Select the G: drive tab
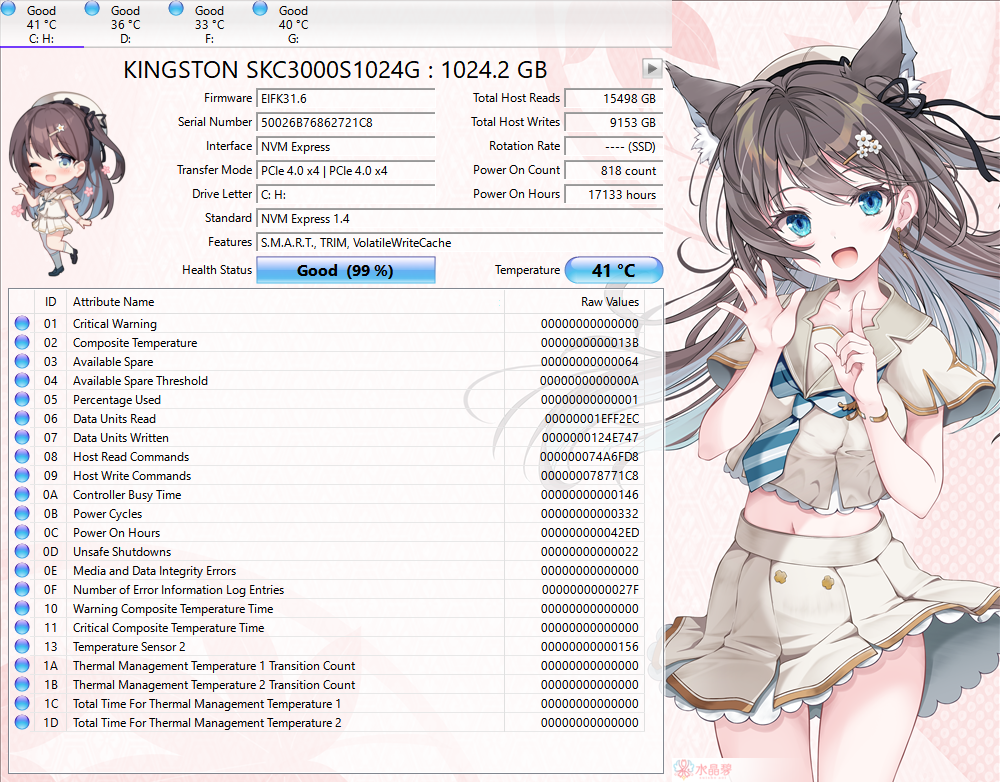 click(293, 24)
